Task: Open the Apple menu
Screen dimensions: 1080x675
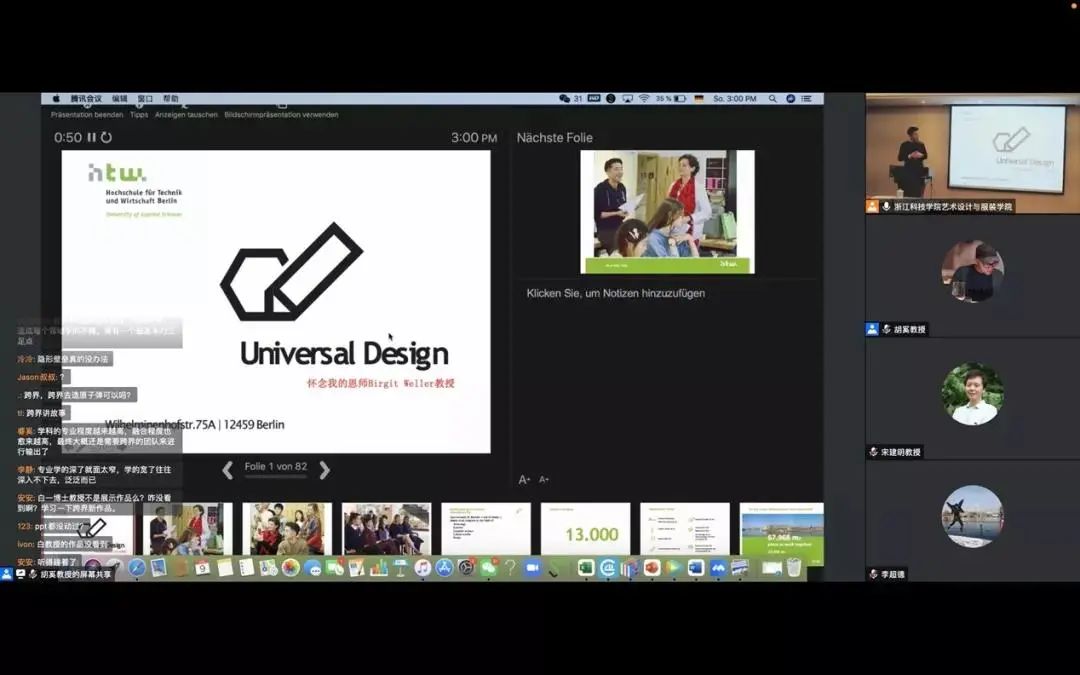Action: (56, 98)
